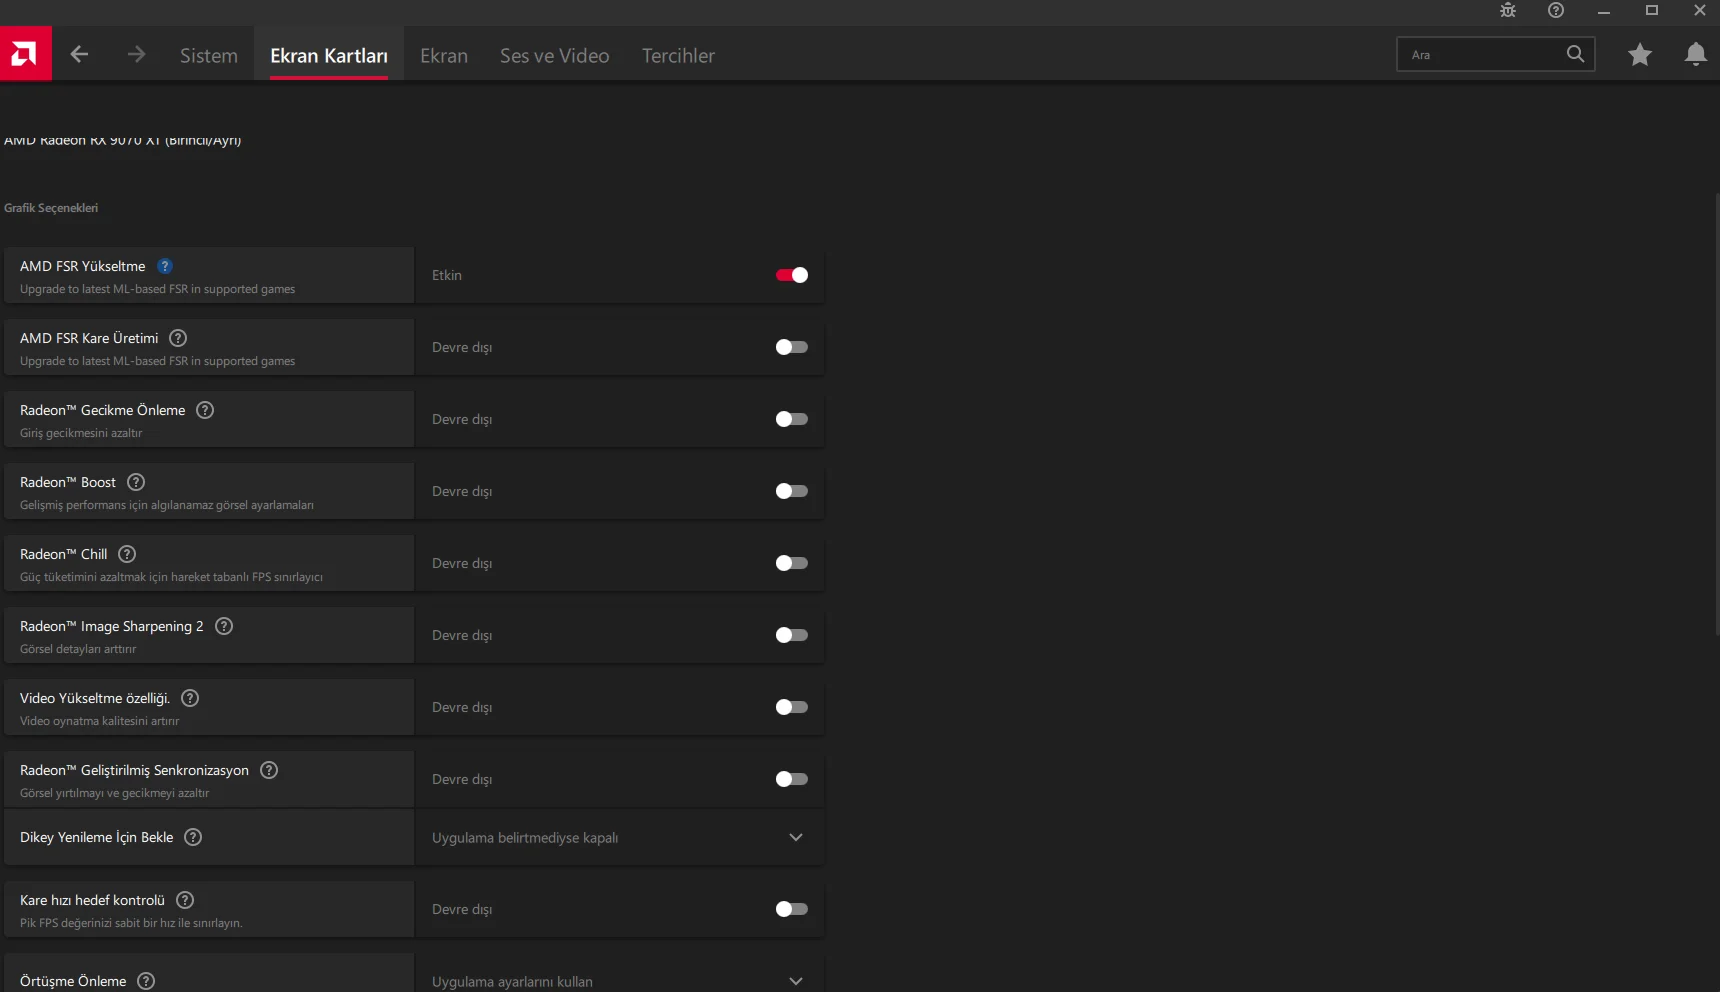Open notifications bell icon

click(1696, 55)
